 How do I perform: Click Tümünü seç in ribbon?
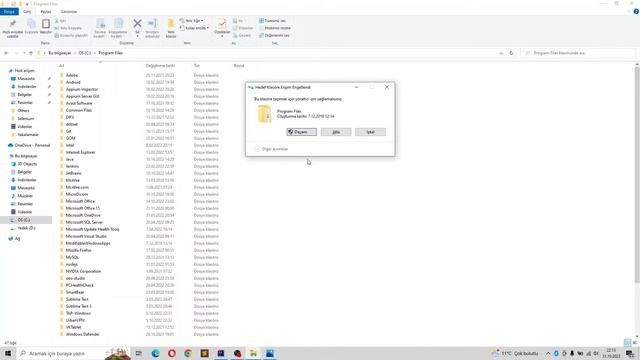[272, 20]
